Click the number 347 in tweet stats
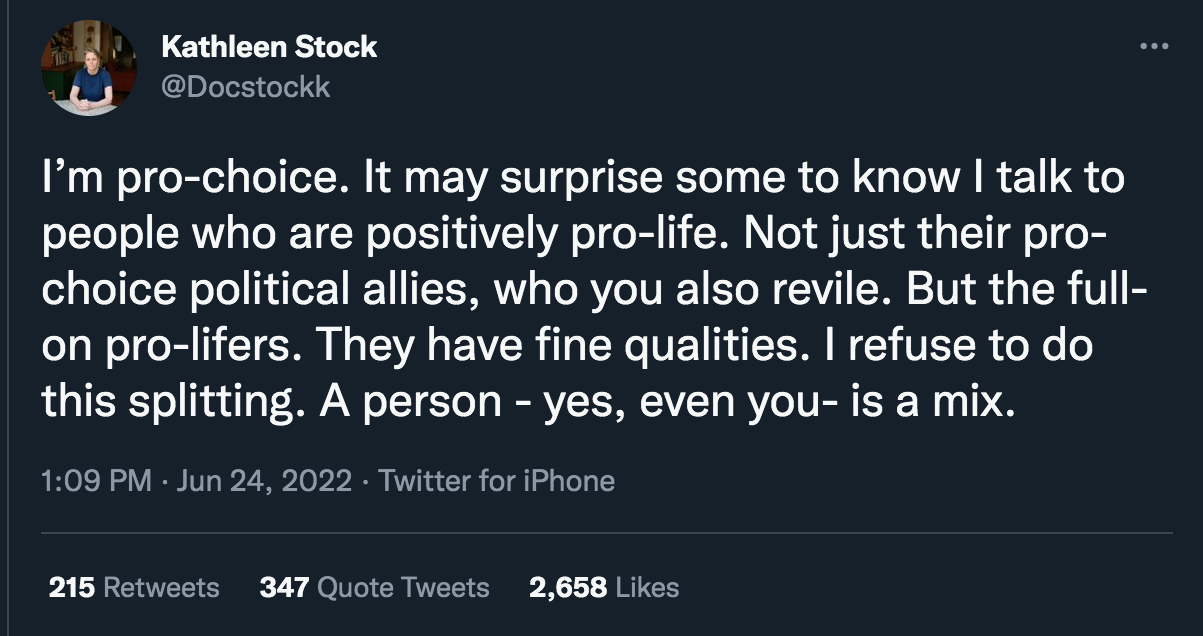The height and width of the screenshot is (636, 1203). 283,587
